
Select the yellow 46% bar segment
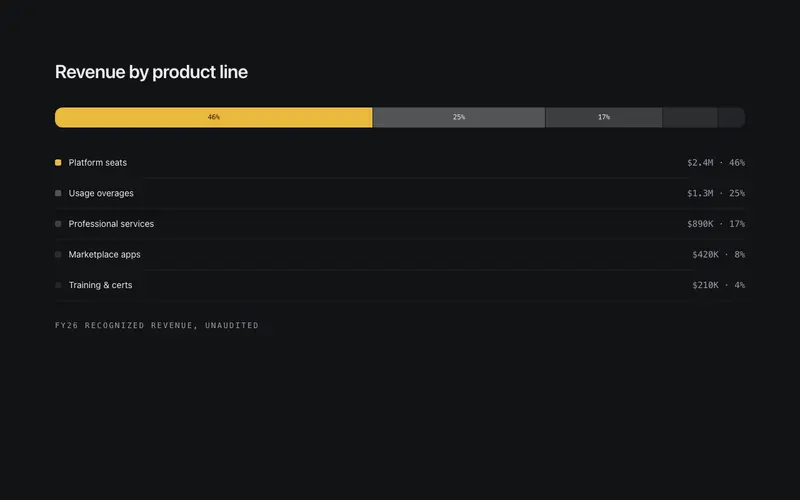(x=214, y=117)
